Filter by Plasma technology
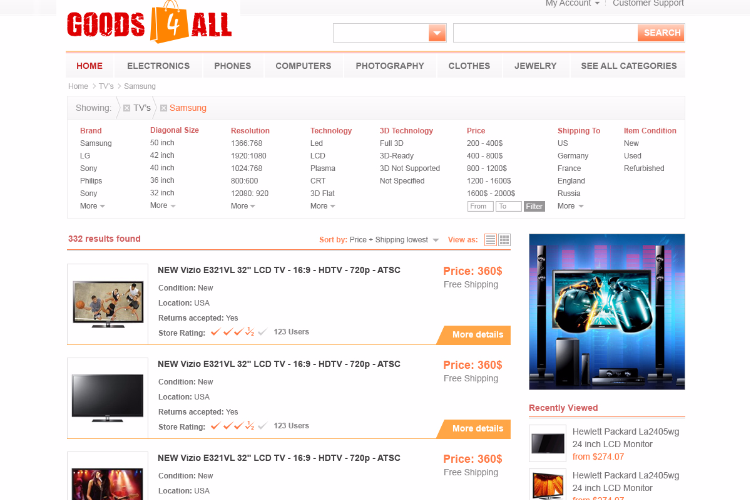This screenshot has width=750, height=500. click(322, 168)
